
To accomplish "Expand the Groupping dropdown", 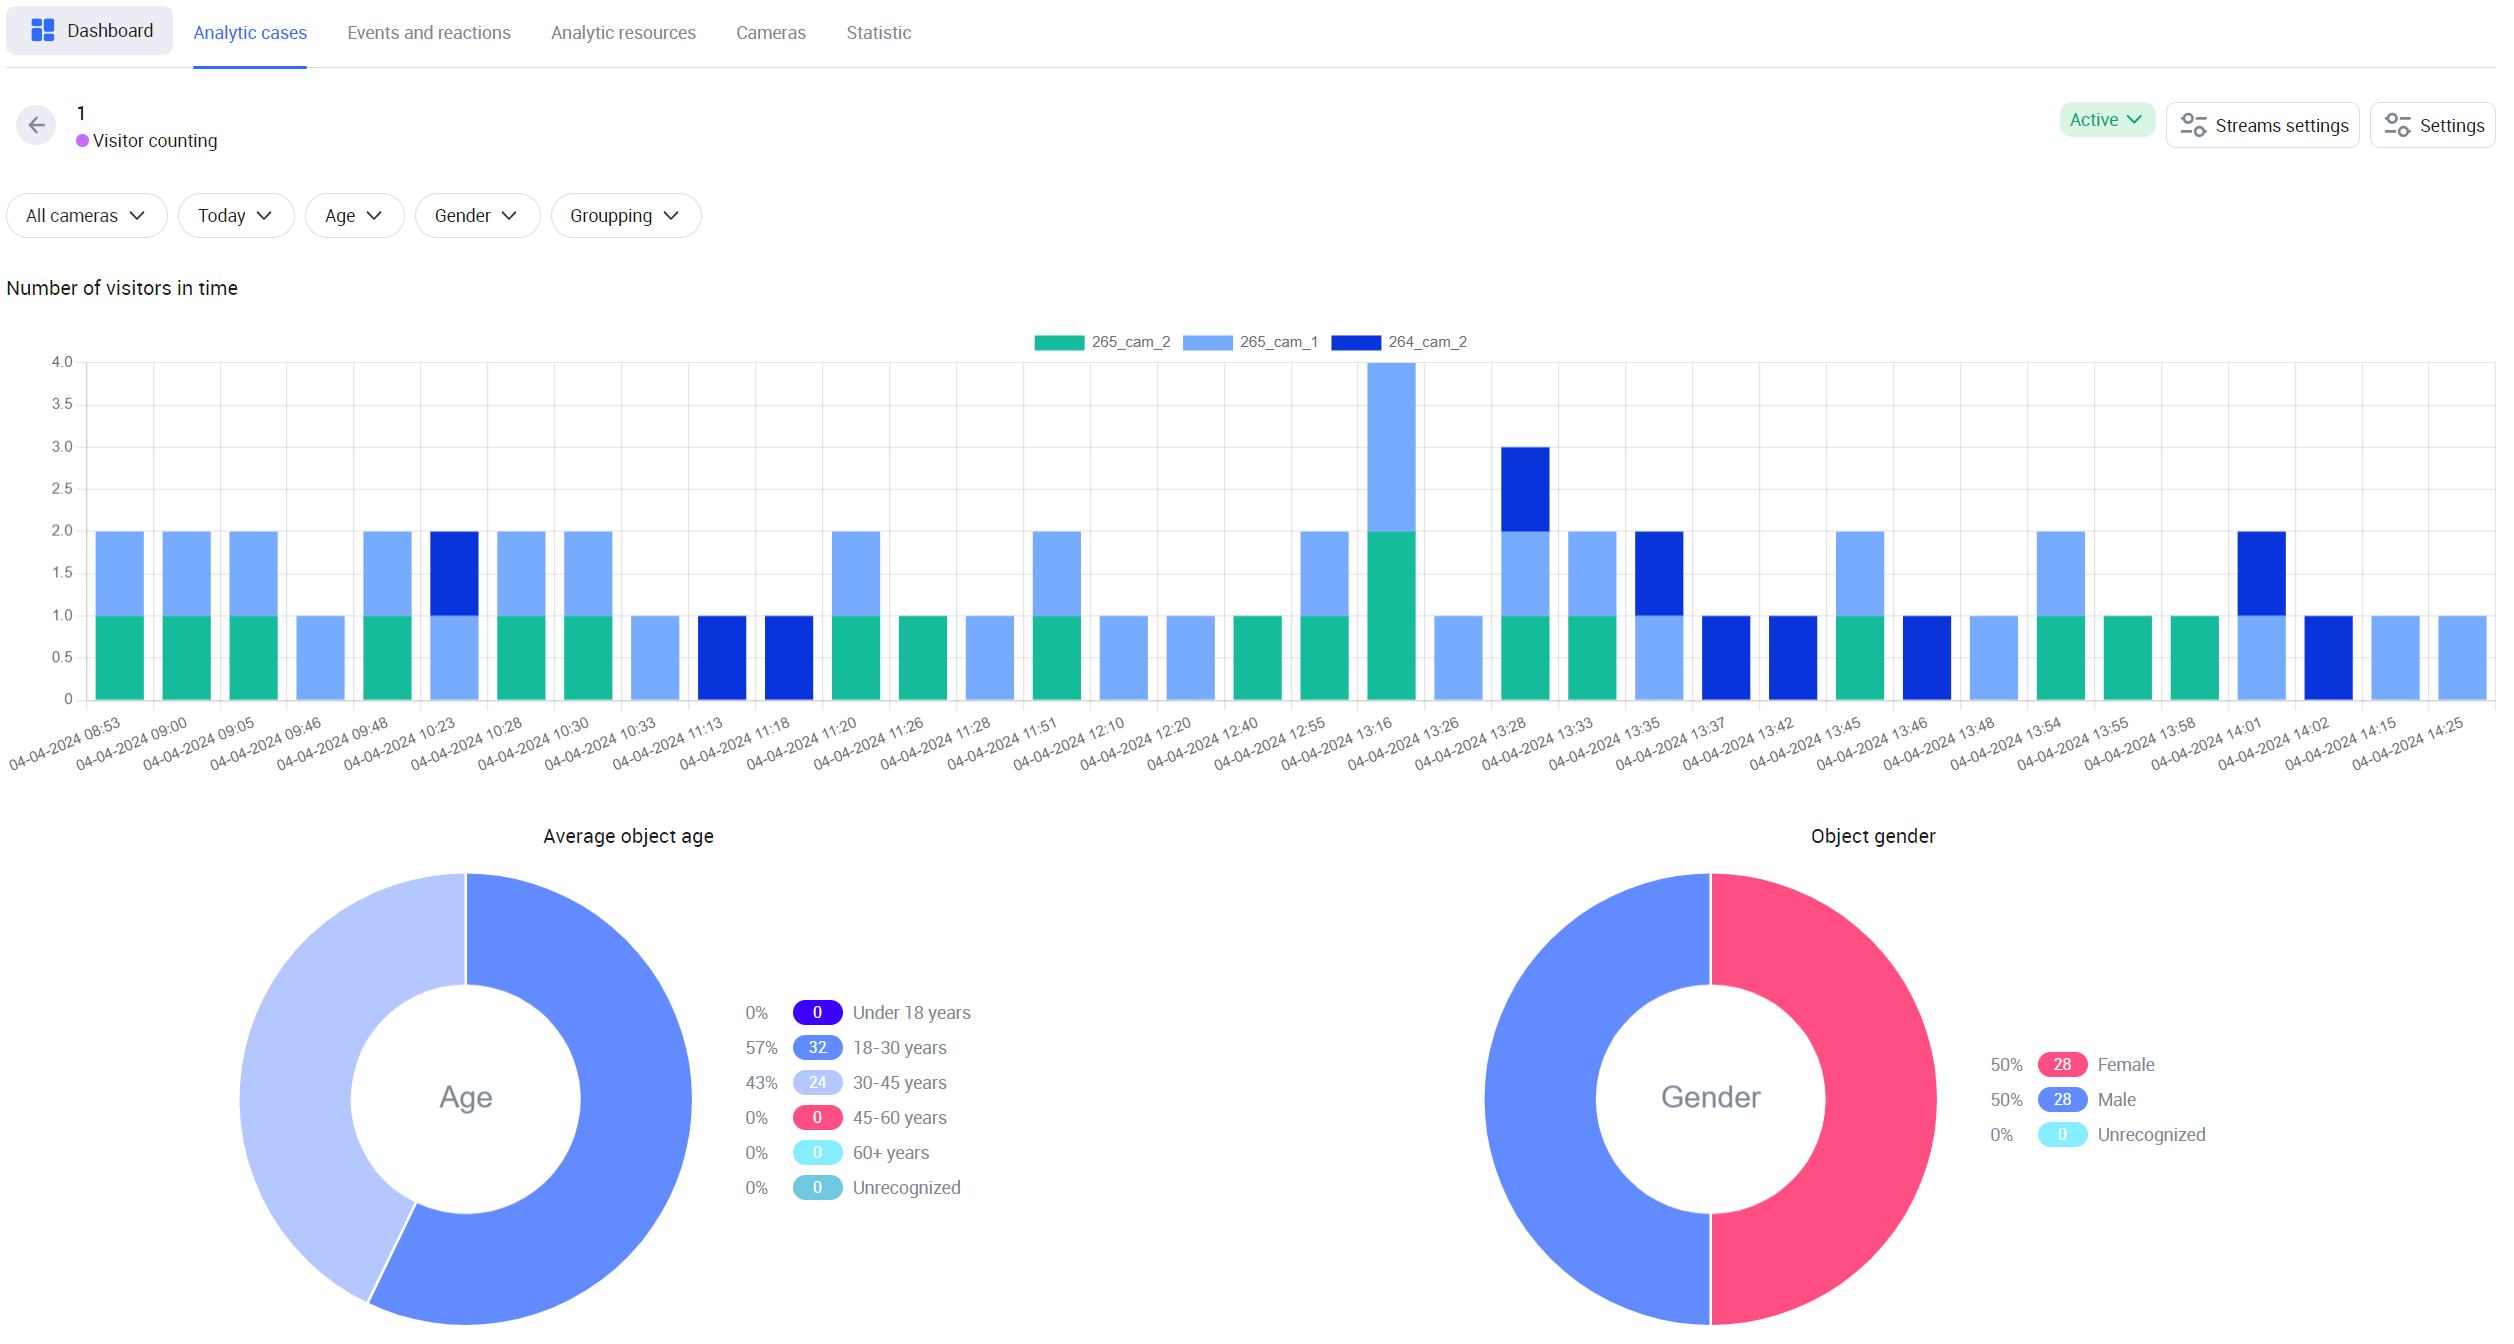I will coord(626,216).
